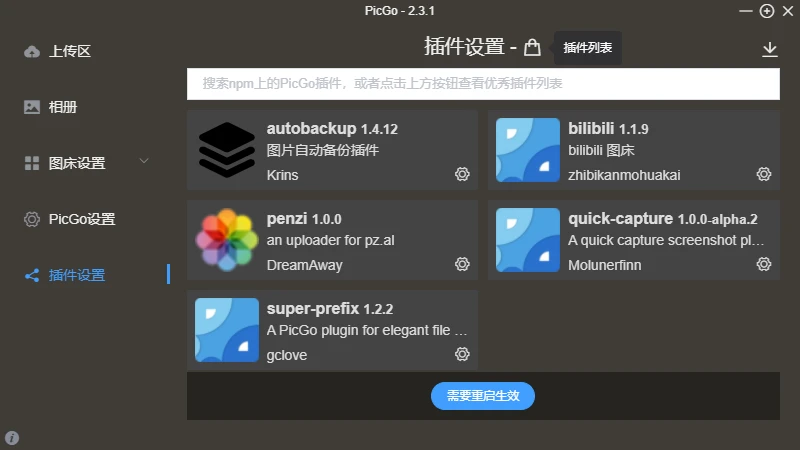Click the import local plugin download icon
The width and height of the screenshot is (800, 450).
(769, 49)
